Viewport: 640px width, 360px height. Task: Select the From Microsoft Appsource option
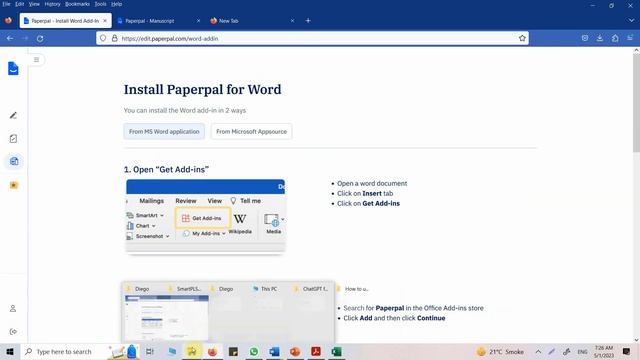point(251,131)
